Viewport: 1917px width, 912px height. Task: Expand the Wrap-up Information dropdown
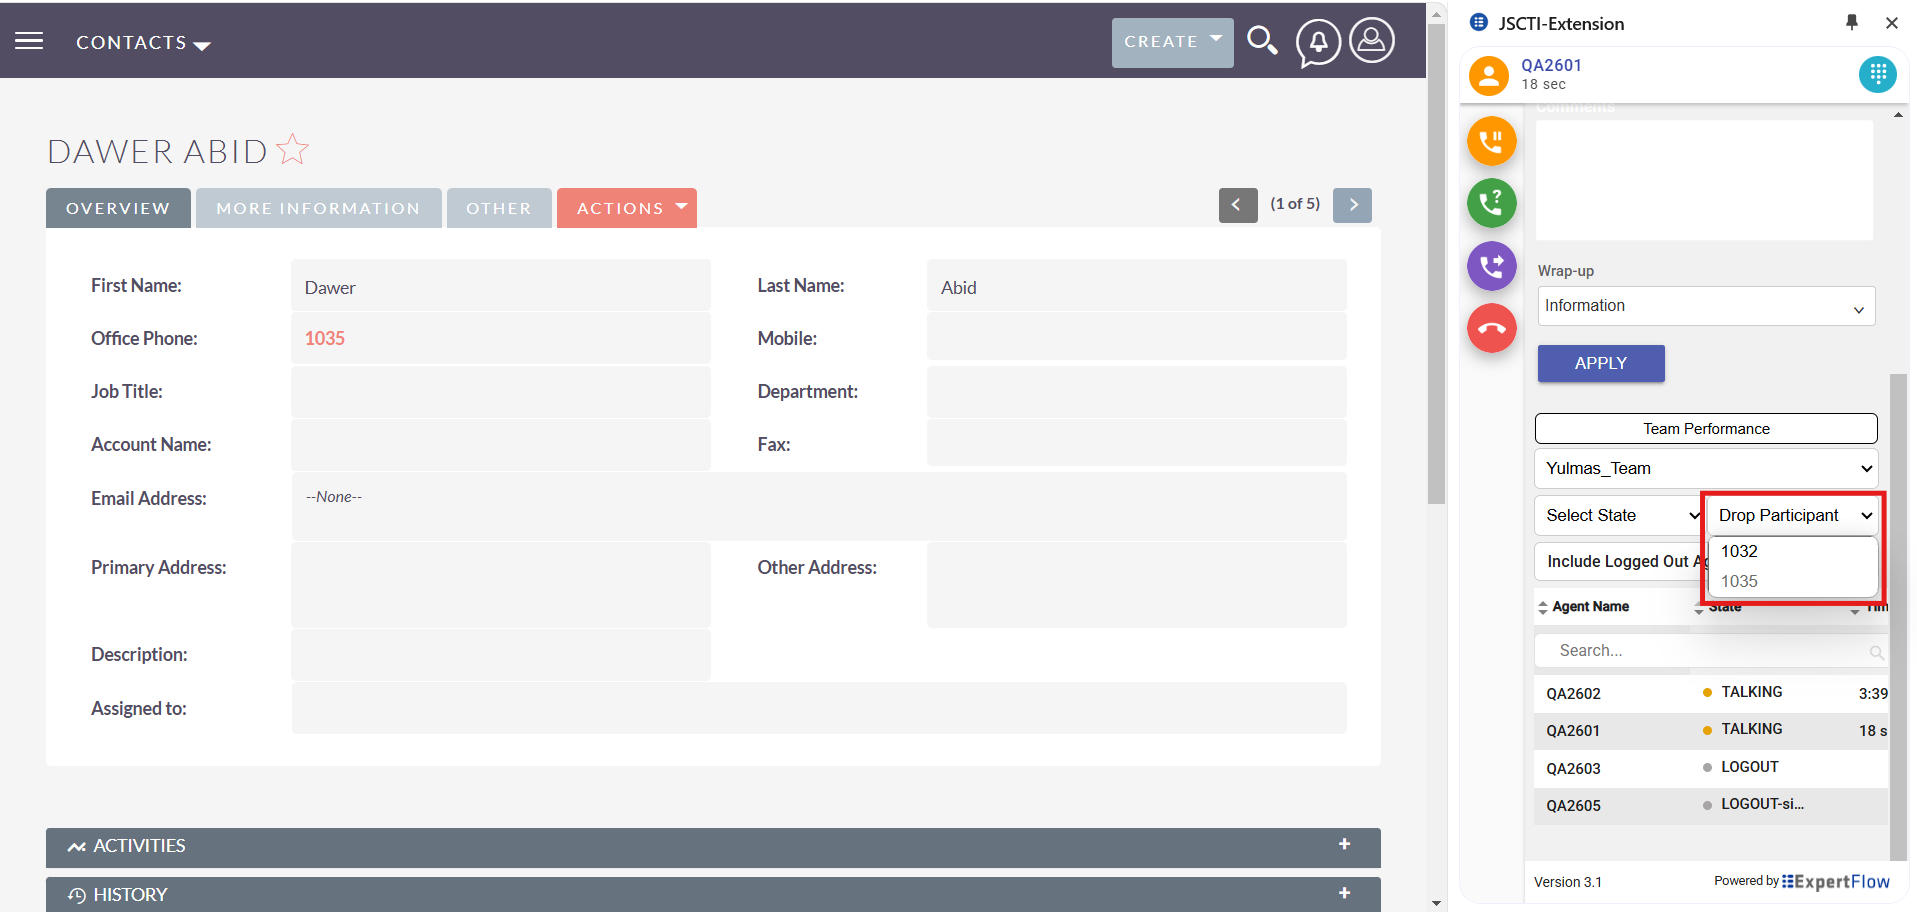(1705, 306)
